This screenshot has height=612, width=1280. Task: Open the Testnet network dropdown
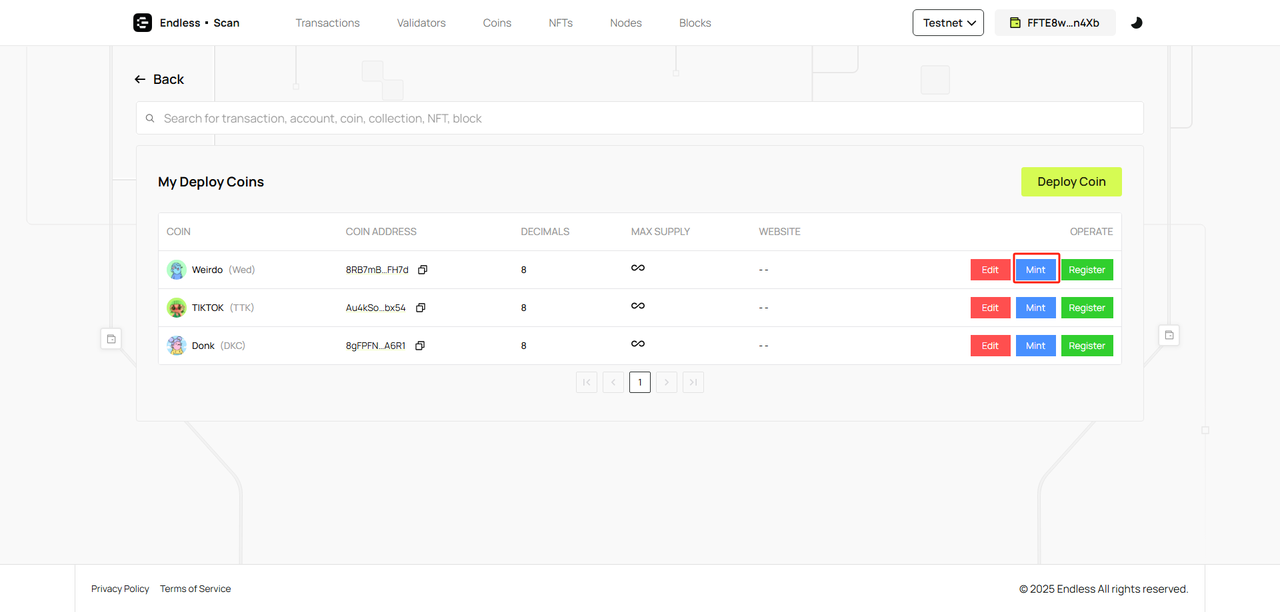click(947, 23)
